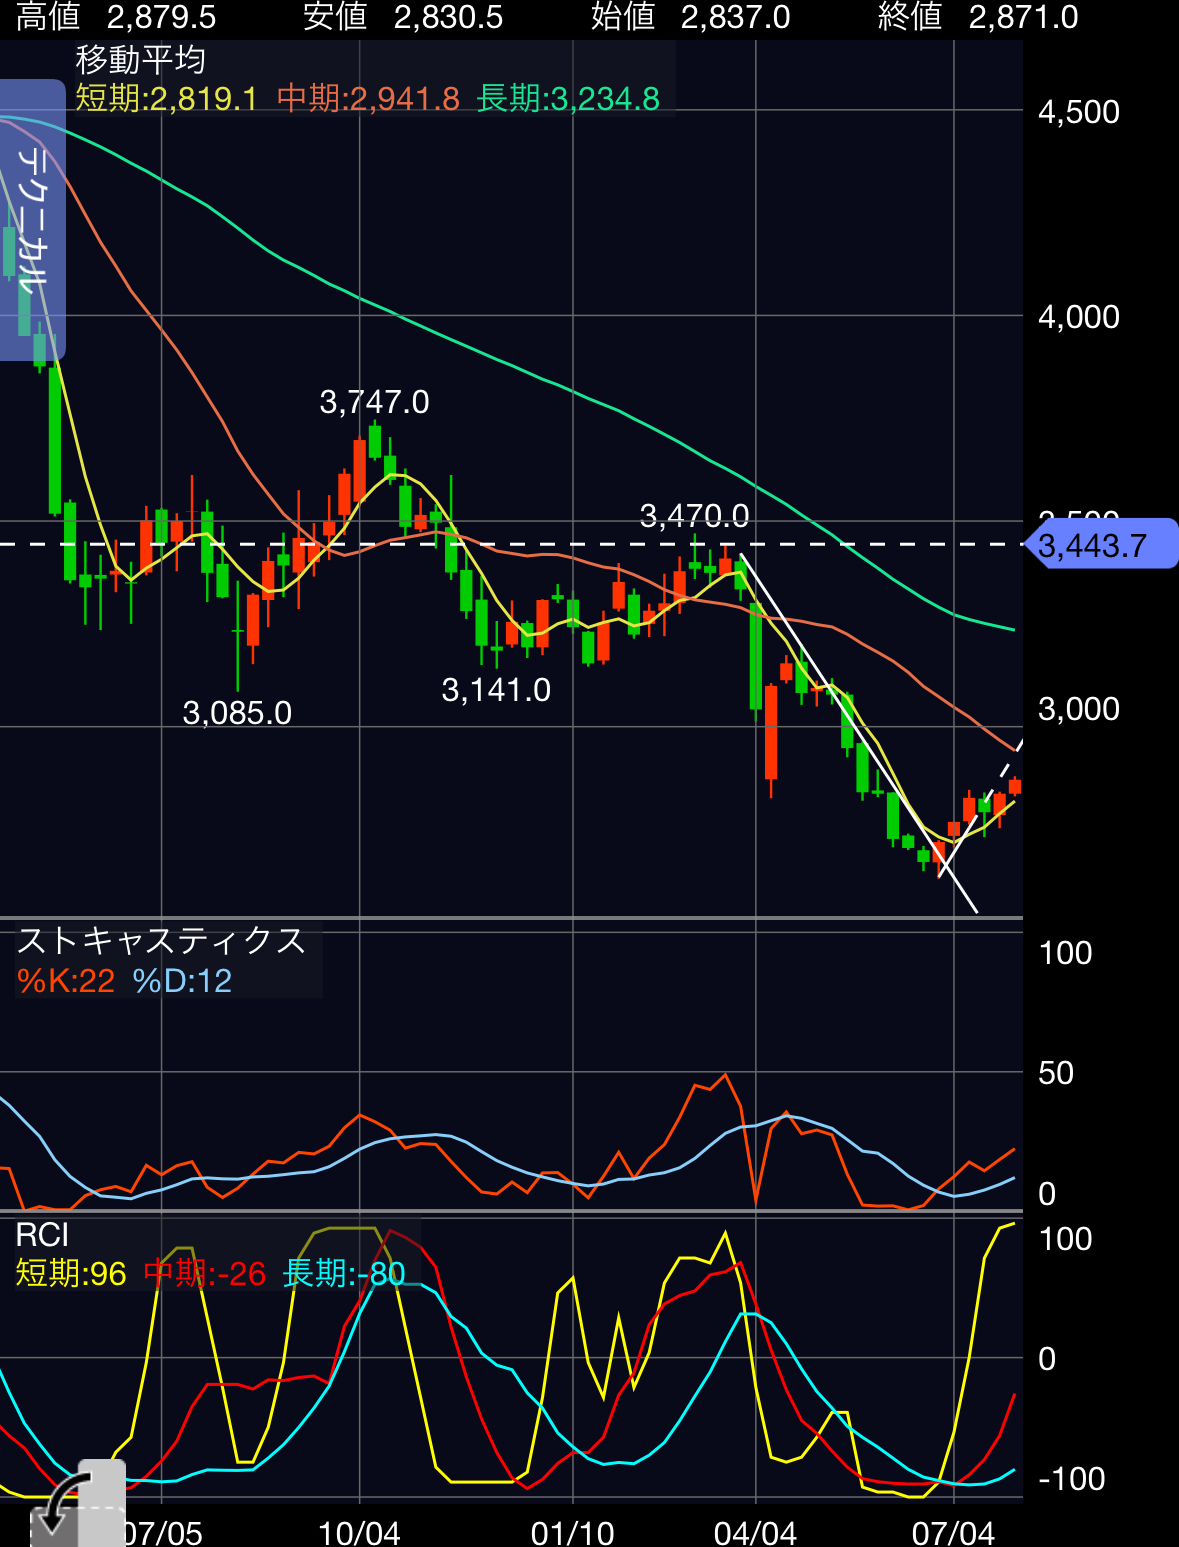Tap the %K:22 stochastic value
This screenshot has height=1547, width=1179.
coord(66,981)
